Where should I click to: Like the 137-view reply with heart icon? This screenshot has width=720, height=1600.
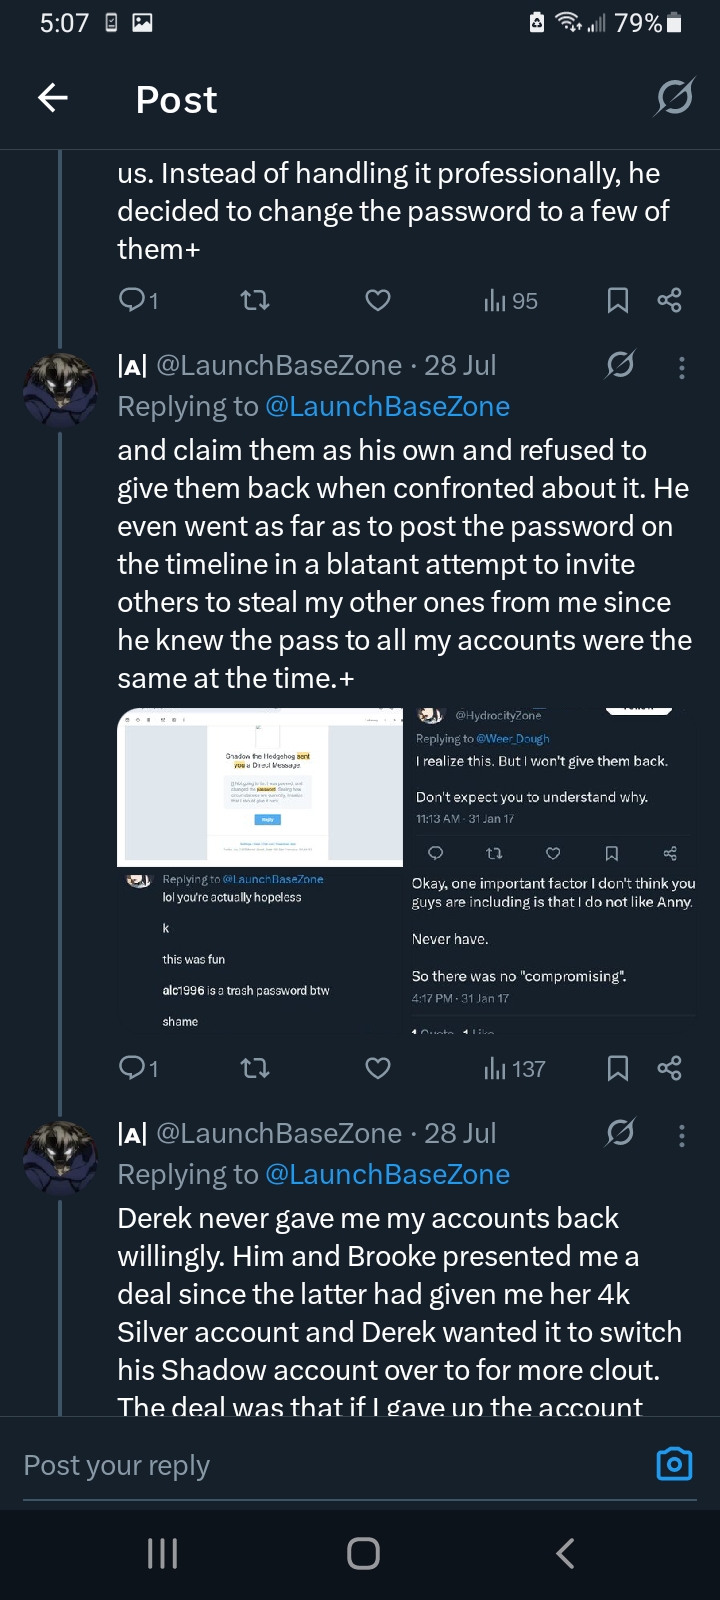tap(378, 1068)
